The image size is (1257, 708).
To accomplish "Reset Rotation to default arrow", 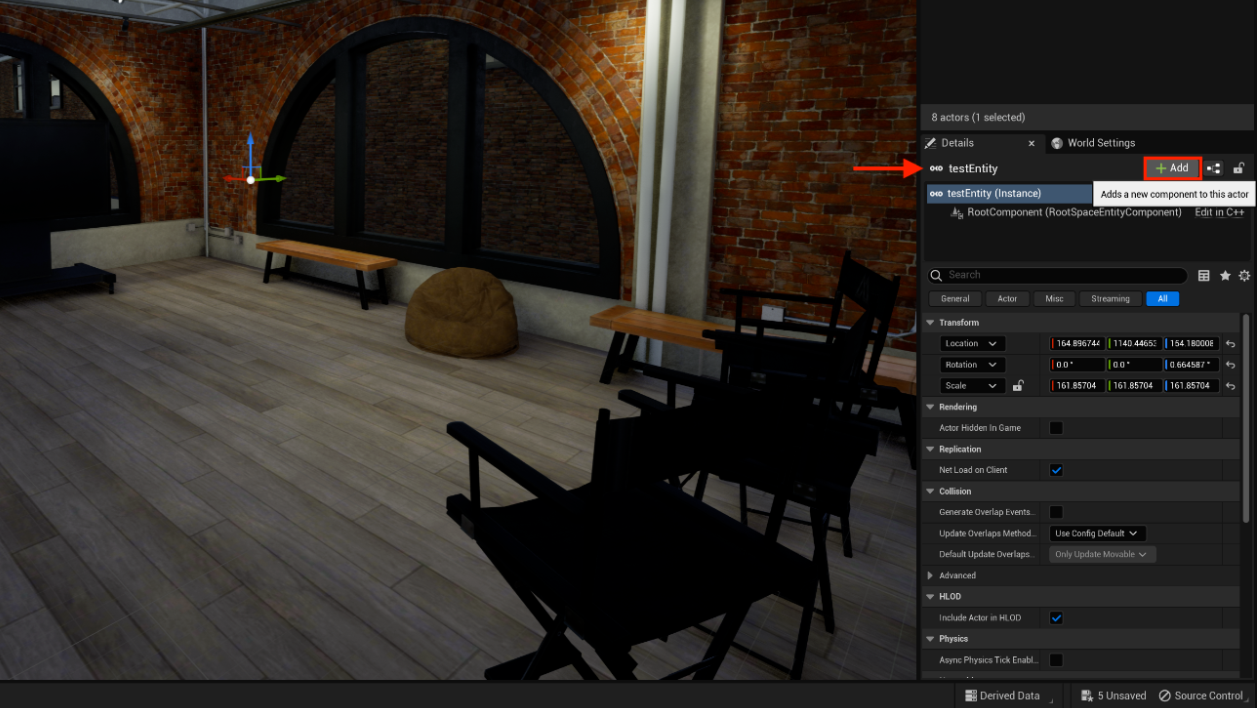I will (x=1231, y=365).
